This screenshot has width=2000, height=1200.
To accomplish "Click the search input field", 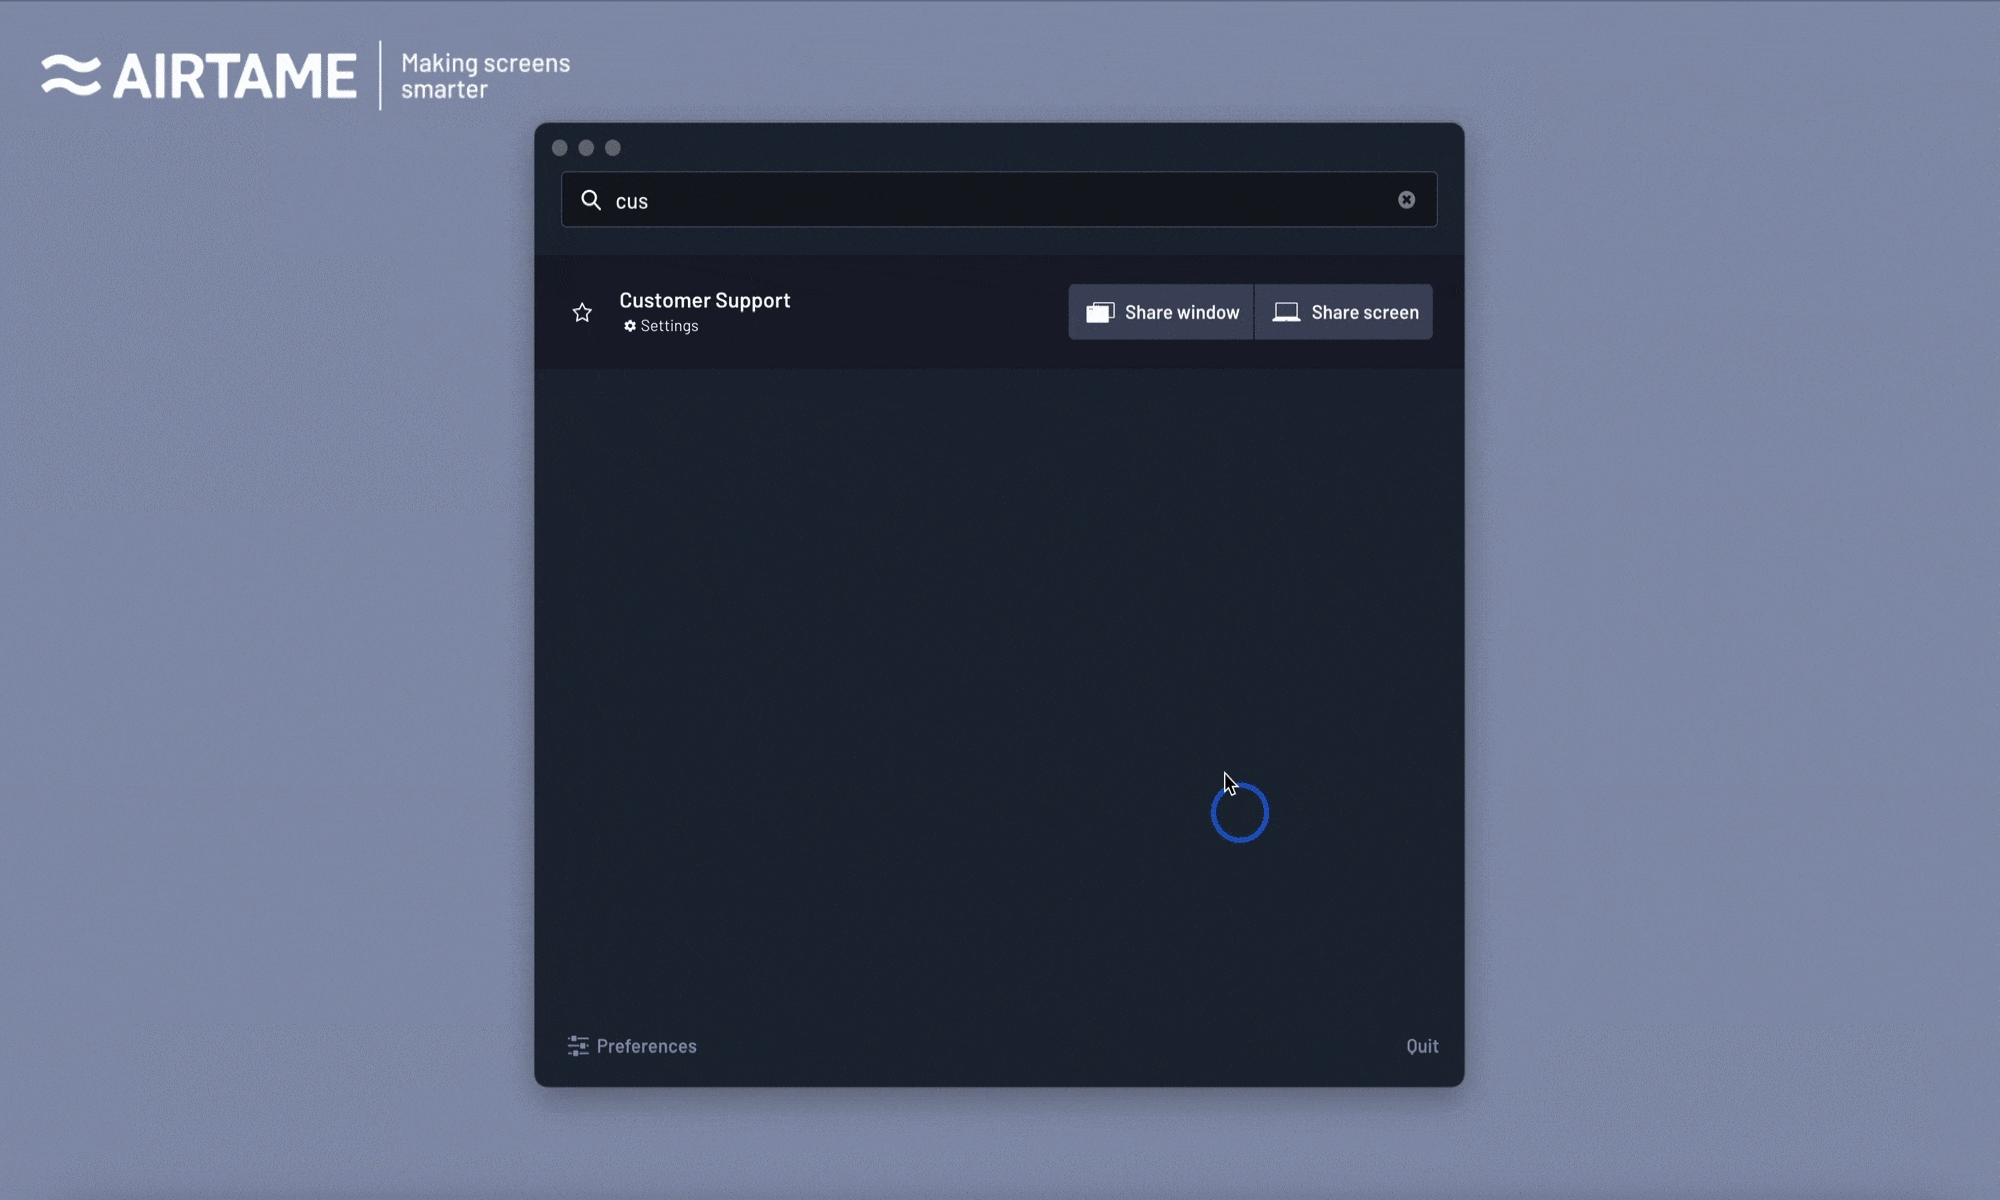I will tap(999, 199).
